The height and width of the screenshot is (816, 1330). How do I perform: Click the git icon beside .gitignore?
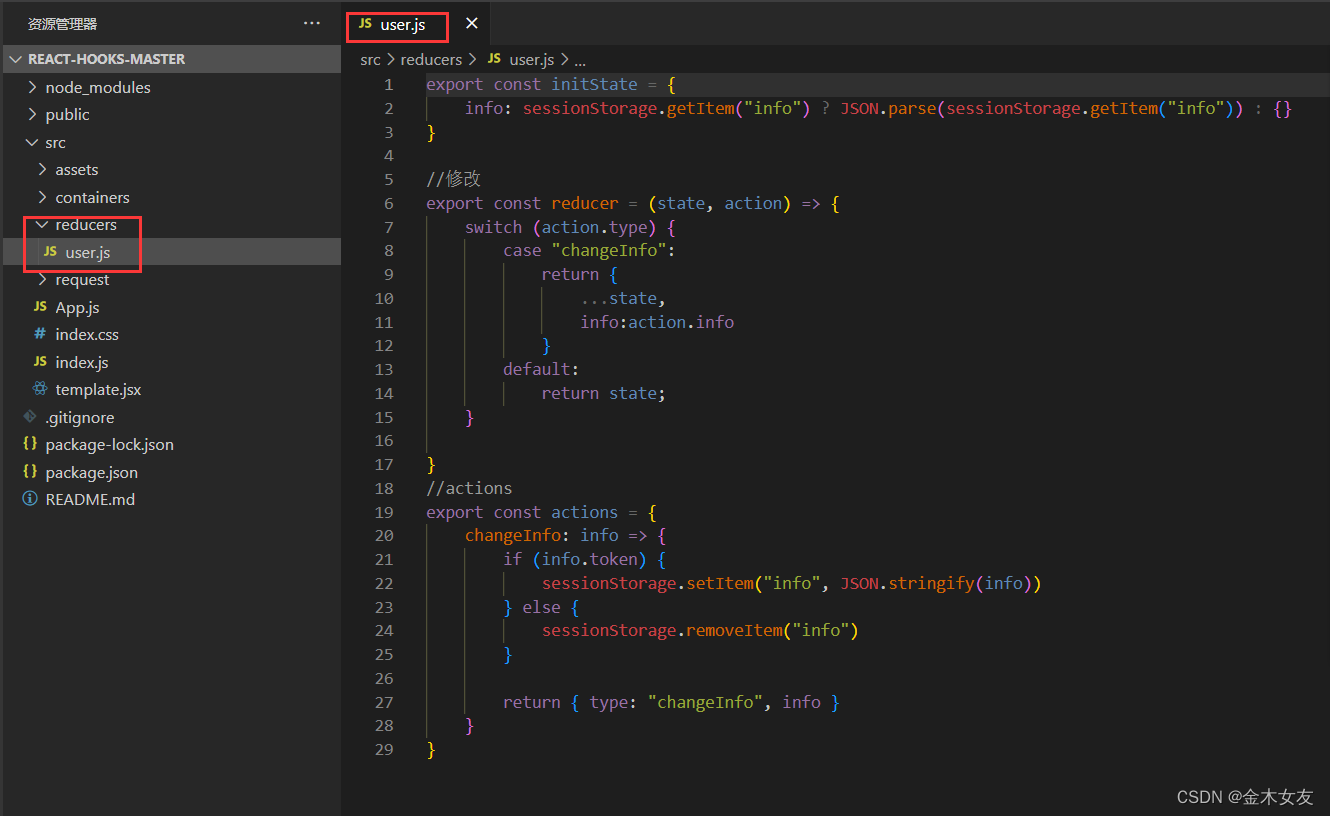click(x=30, y=417)
